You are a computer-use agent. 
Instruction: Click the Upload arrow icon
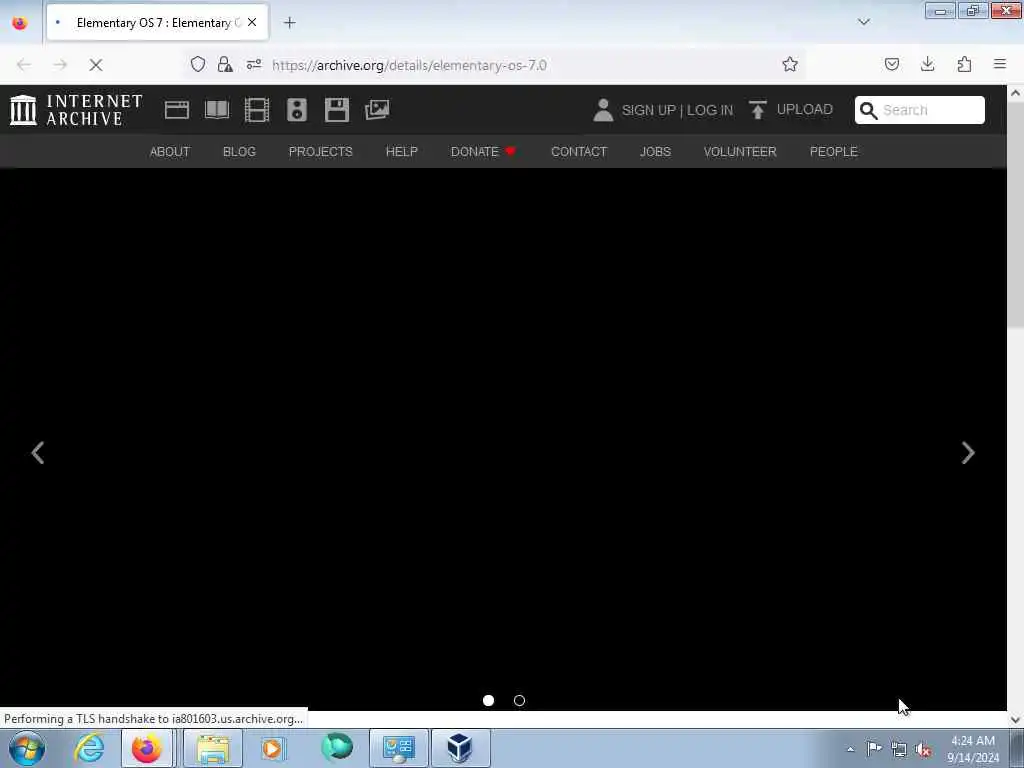point(758,110)
